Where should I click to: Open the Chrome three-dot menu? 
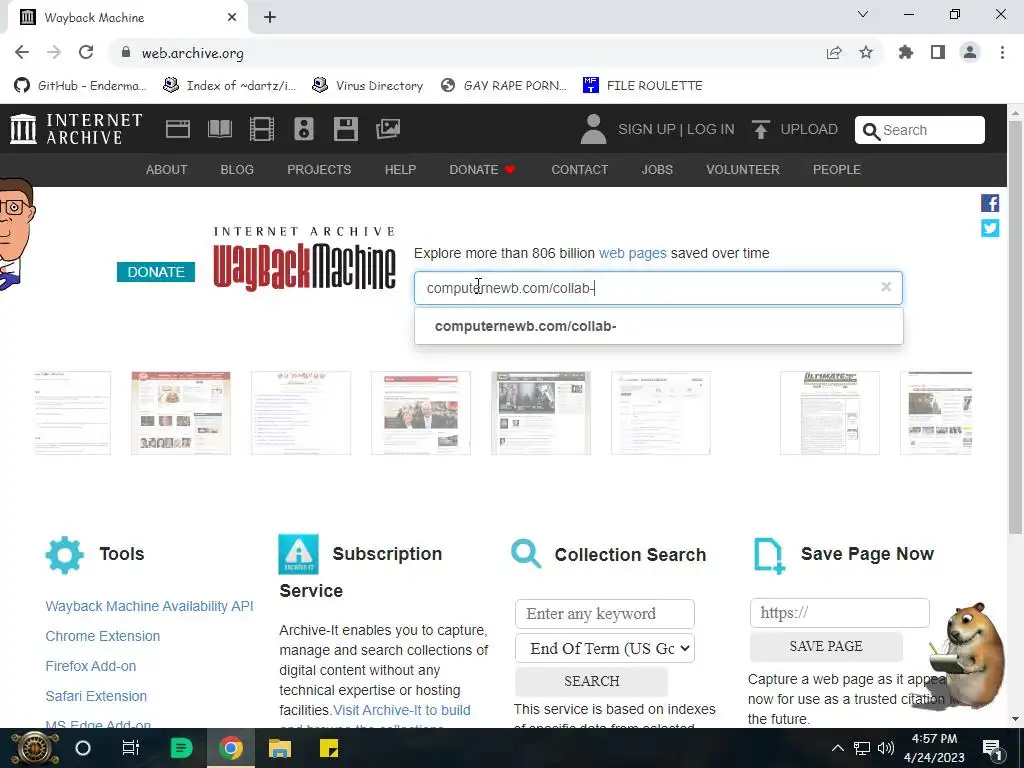(x=1002, y=52)
